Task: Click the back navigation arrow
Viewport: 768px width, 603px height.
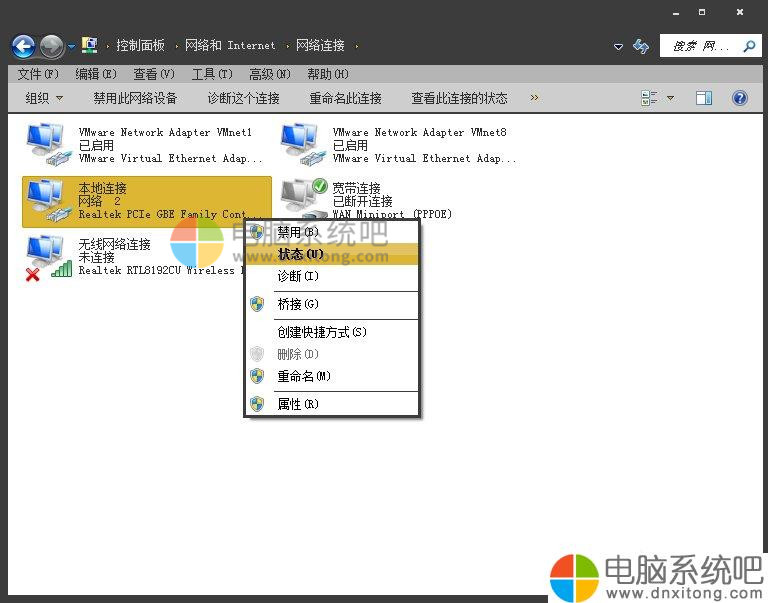Action: click(23, 46)
